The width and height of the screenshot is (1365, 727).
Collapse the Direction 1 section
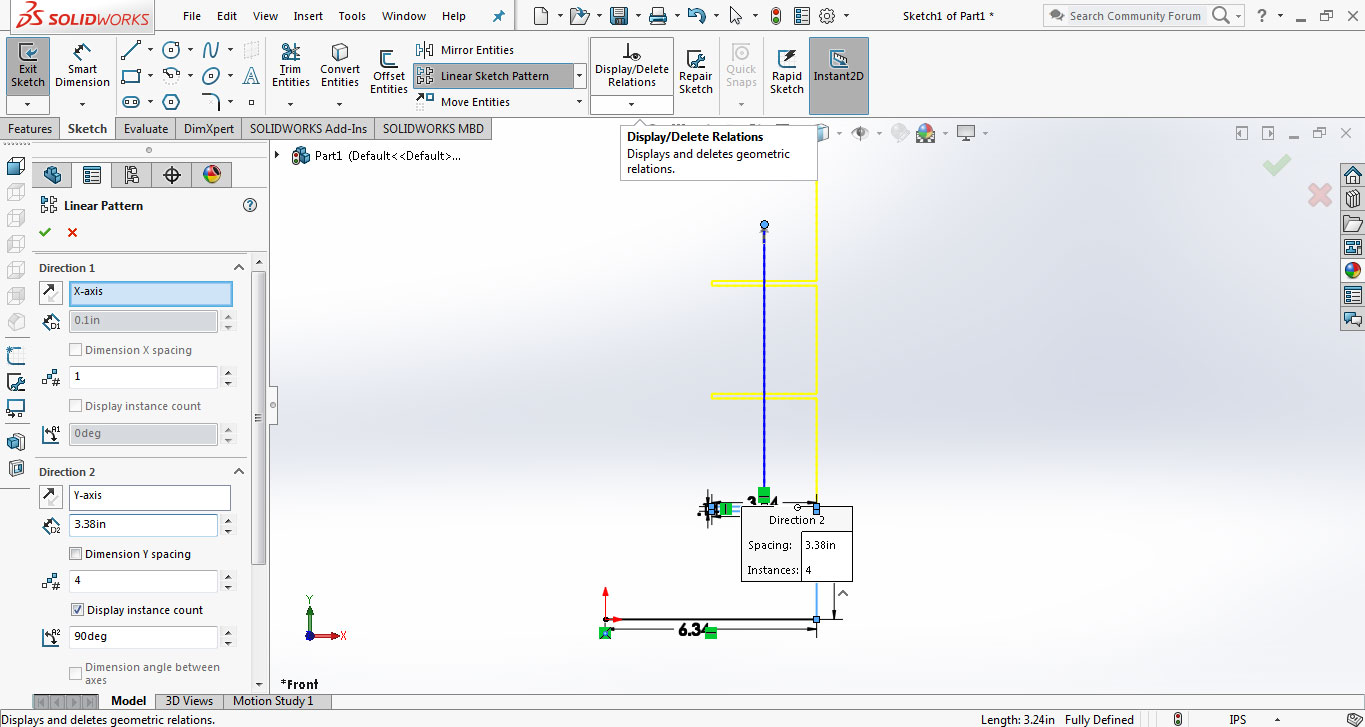coord(239,268)
